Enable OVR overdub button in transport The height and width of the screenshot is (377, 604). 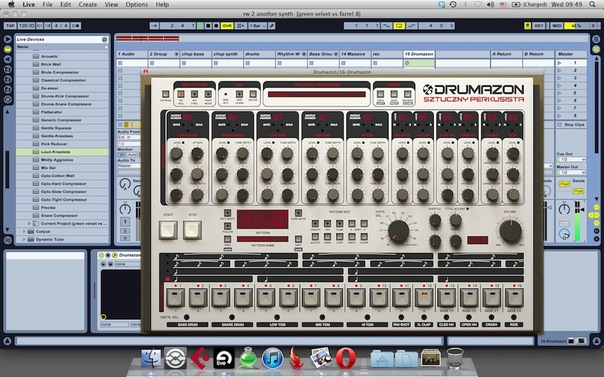227,26
